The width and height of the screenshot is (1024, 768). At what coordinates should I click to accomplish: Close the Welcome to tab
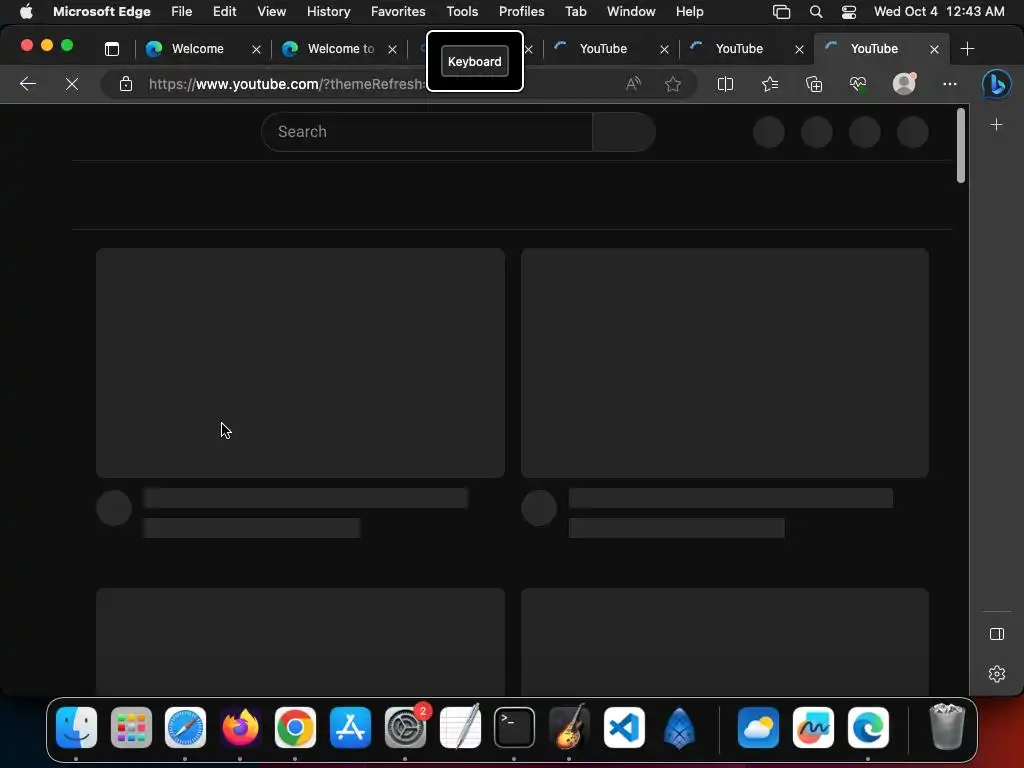click(392, 49)
